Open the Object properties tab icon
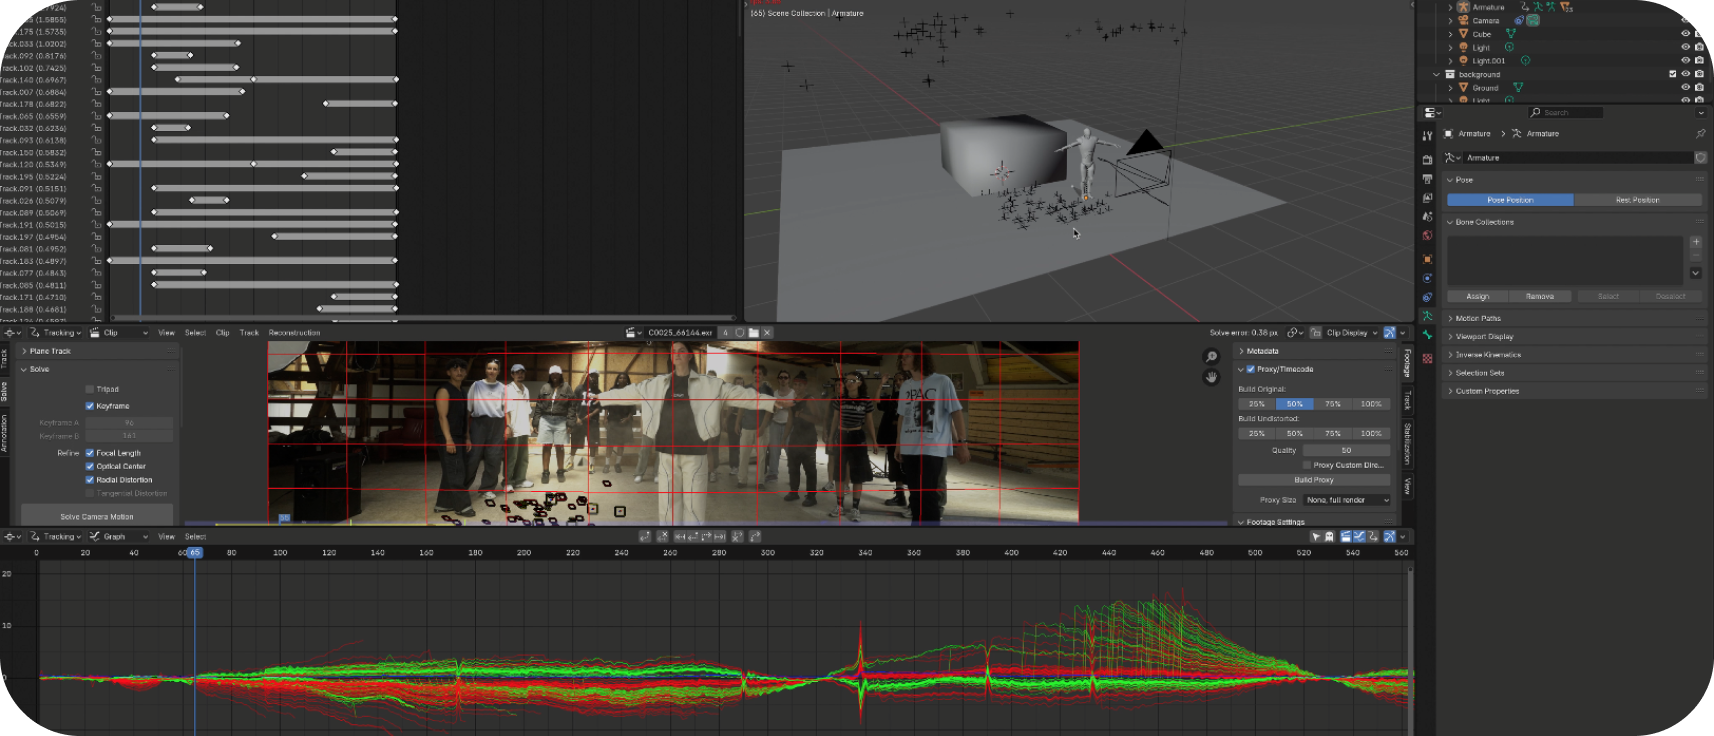 pyautogui.click(x=1427, y=259)
